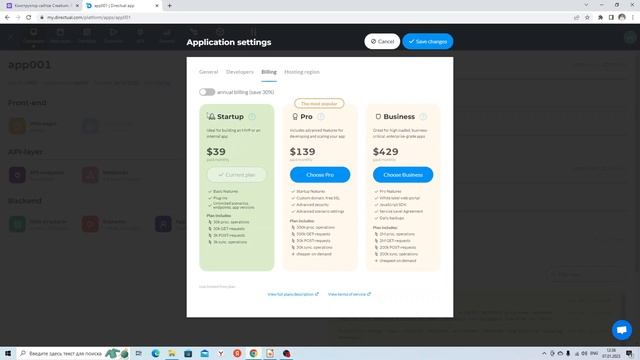Share this page from the address bar
Viewport: 640px width, 360px height.
[576, 17]
